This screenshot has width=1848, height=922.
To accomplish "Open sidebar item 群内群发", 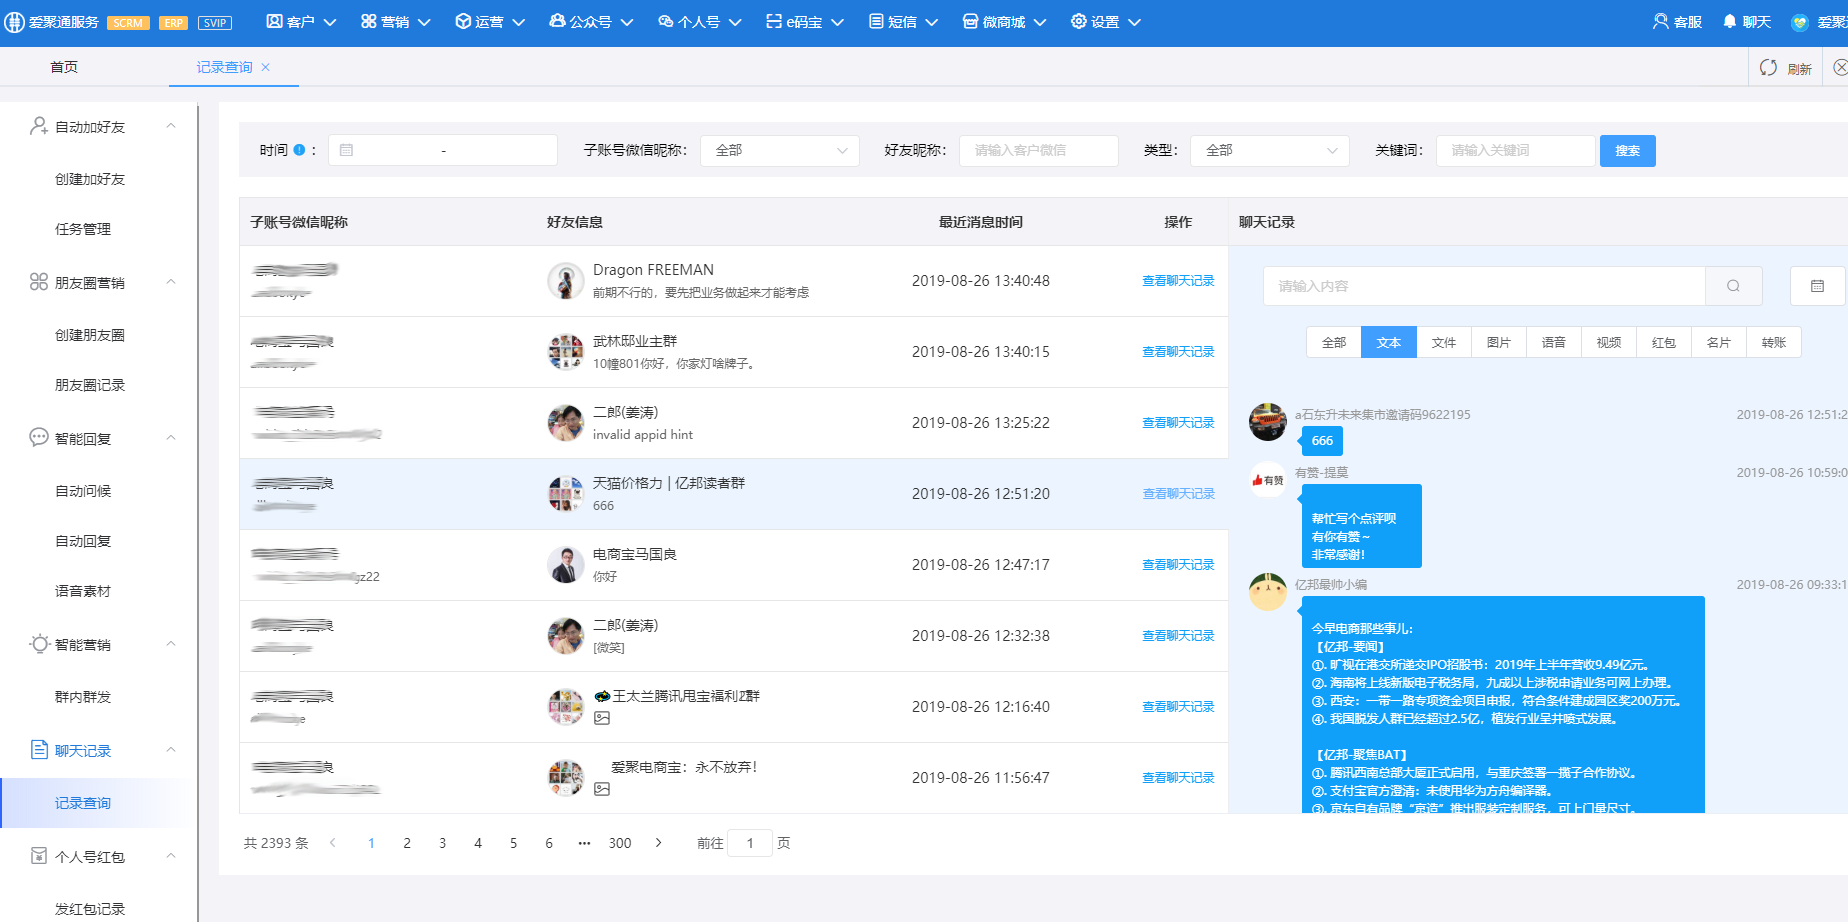I will [x=83, y=697].
